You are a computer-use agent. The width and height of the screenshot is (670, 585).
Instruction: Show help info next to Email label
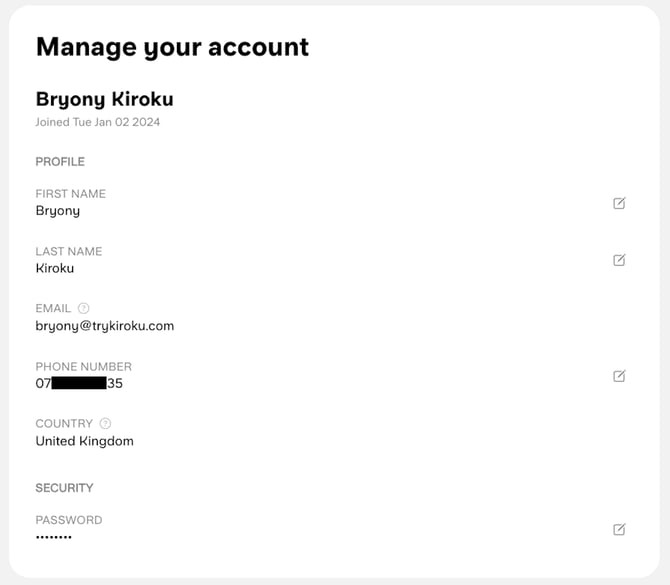coord(84,308)
